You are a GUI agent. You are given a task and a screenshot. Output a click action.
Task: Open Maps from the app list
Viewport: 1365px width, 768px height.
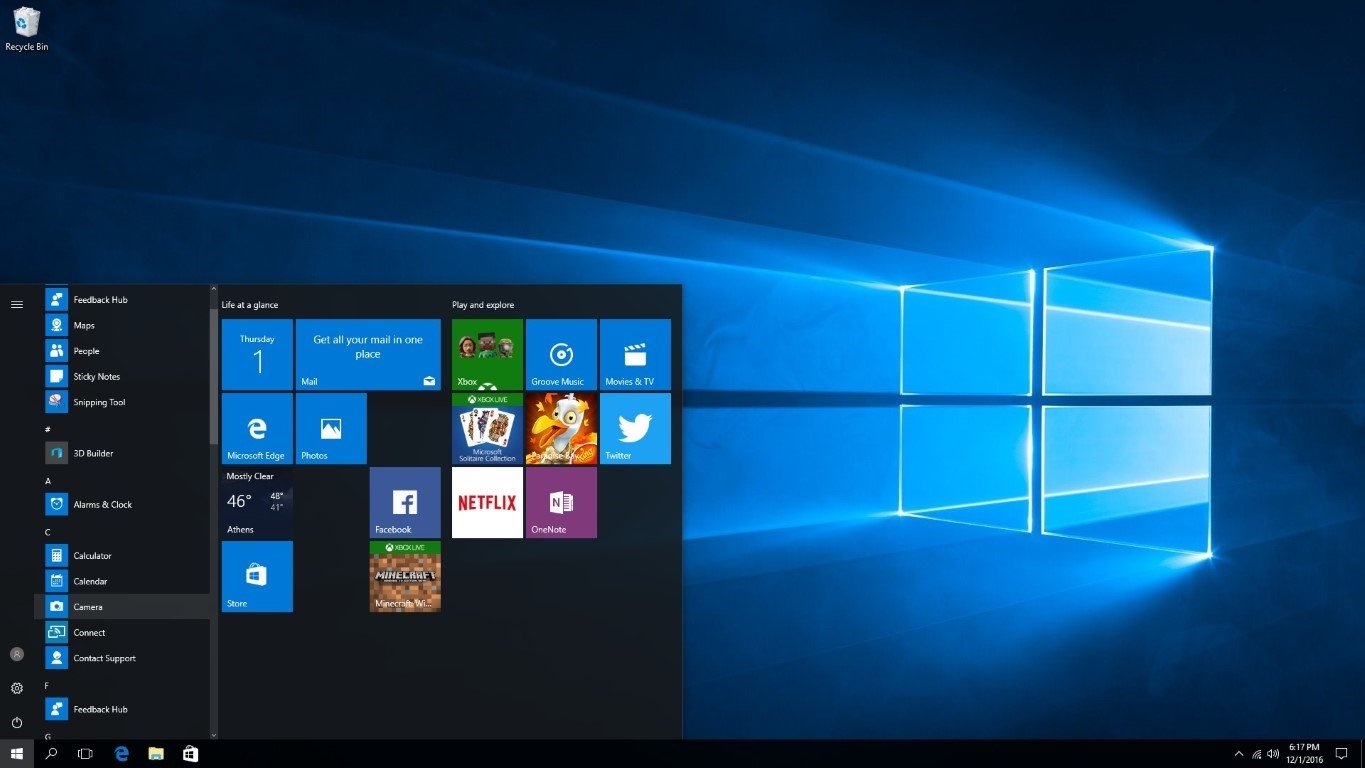pos(122,325)
